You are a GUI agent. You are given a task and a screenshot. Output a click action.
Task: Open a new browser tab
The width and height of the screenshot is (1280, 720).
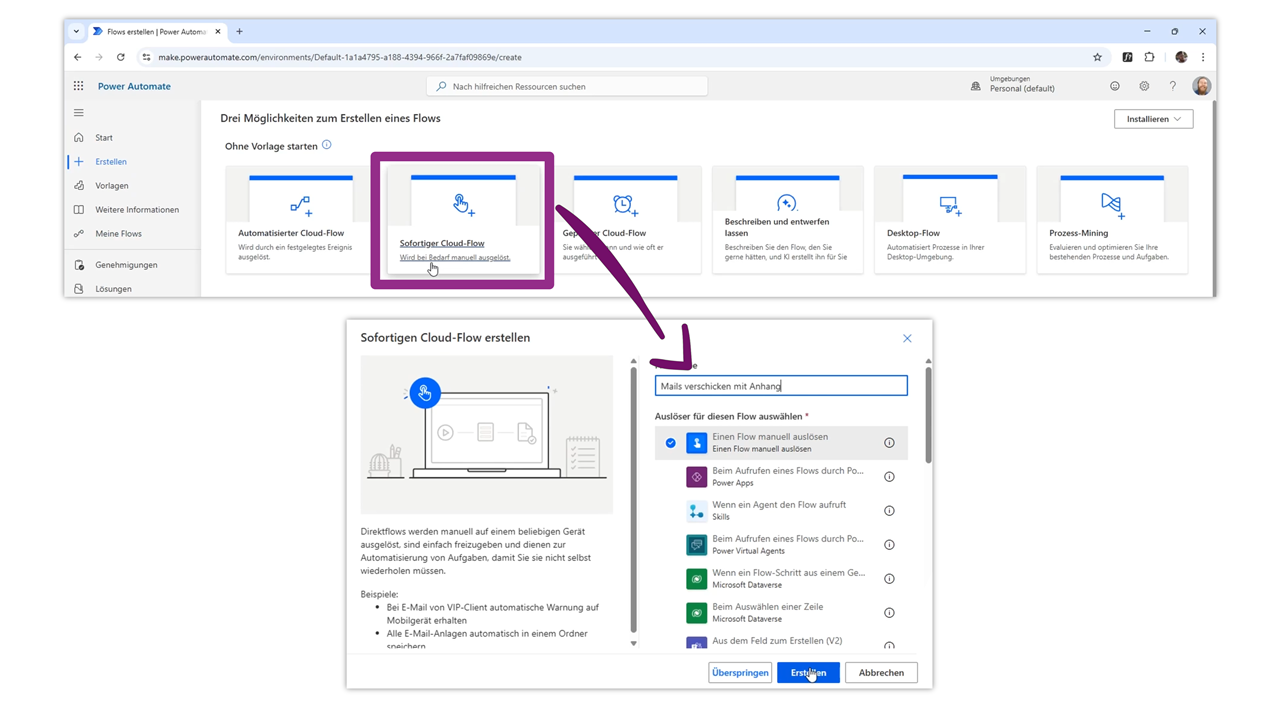pyautogui.click(x=239, y=31)
